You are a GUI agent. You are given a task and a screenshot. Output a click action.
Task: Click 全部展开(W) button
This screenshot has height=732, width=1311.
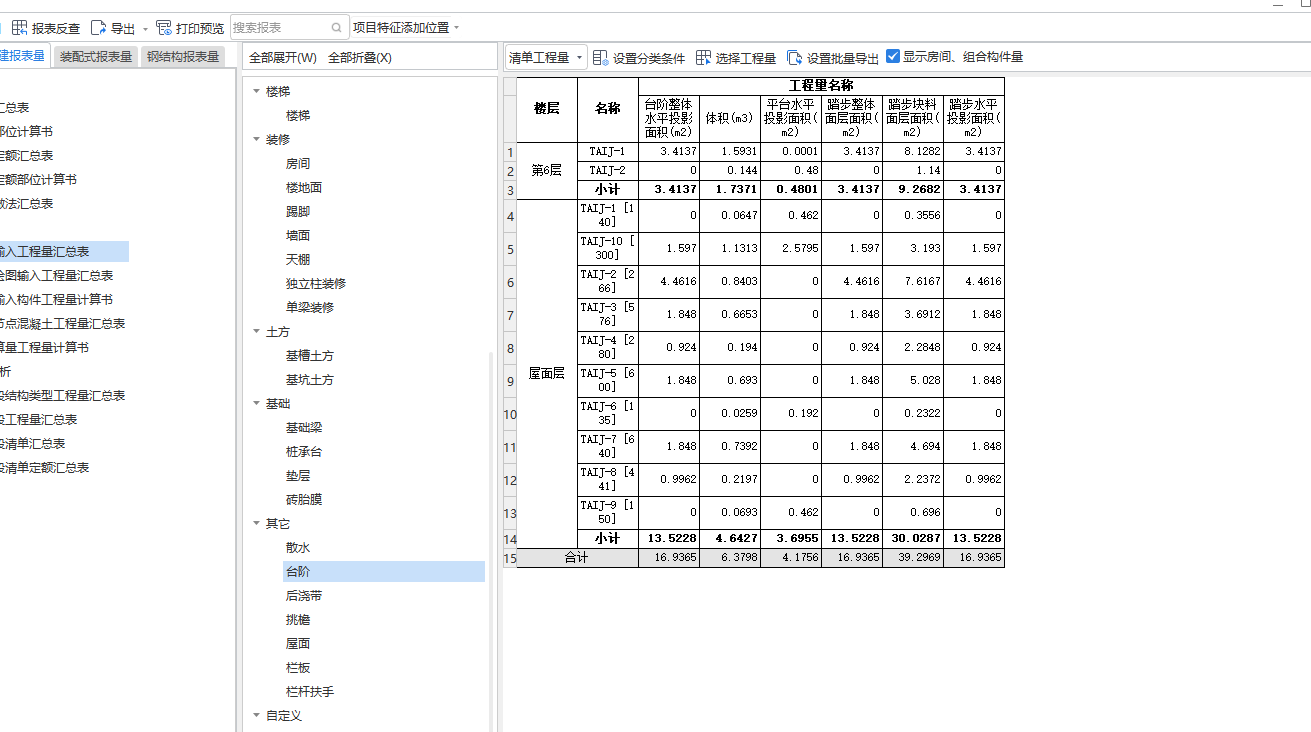pyautogui.click(x=283, y=58)
